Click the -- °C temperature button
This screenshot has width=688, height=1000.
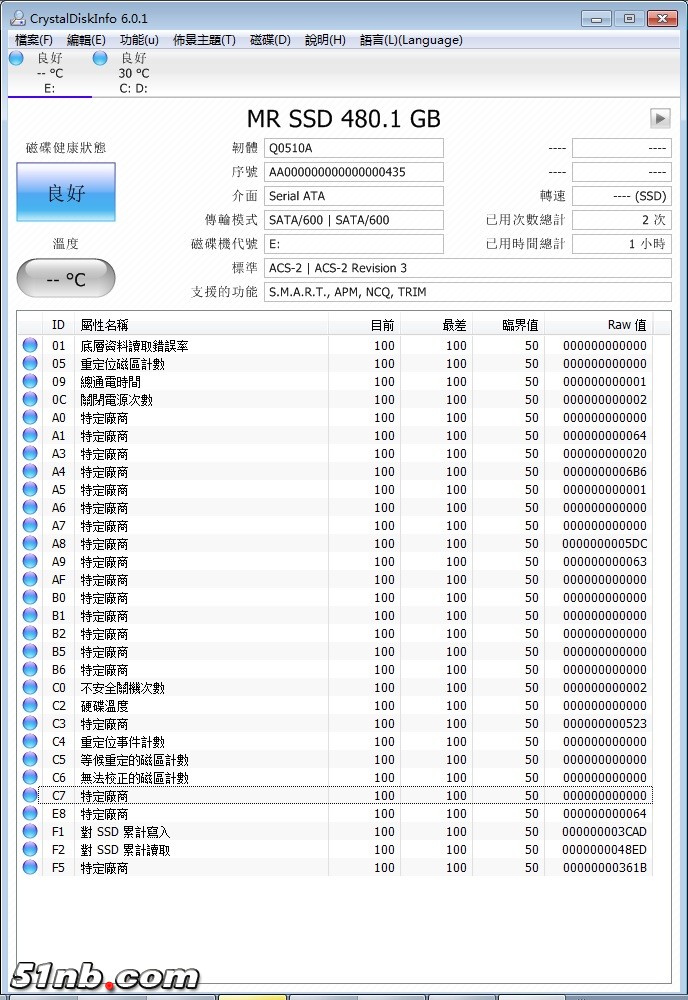point(66,279)
